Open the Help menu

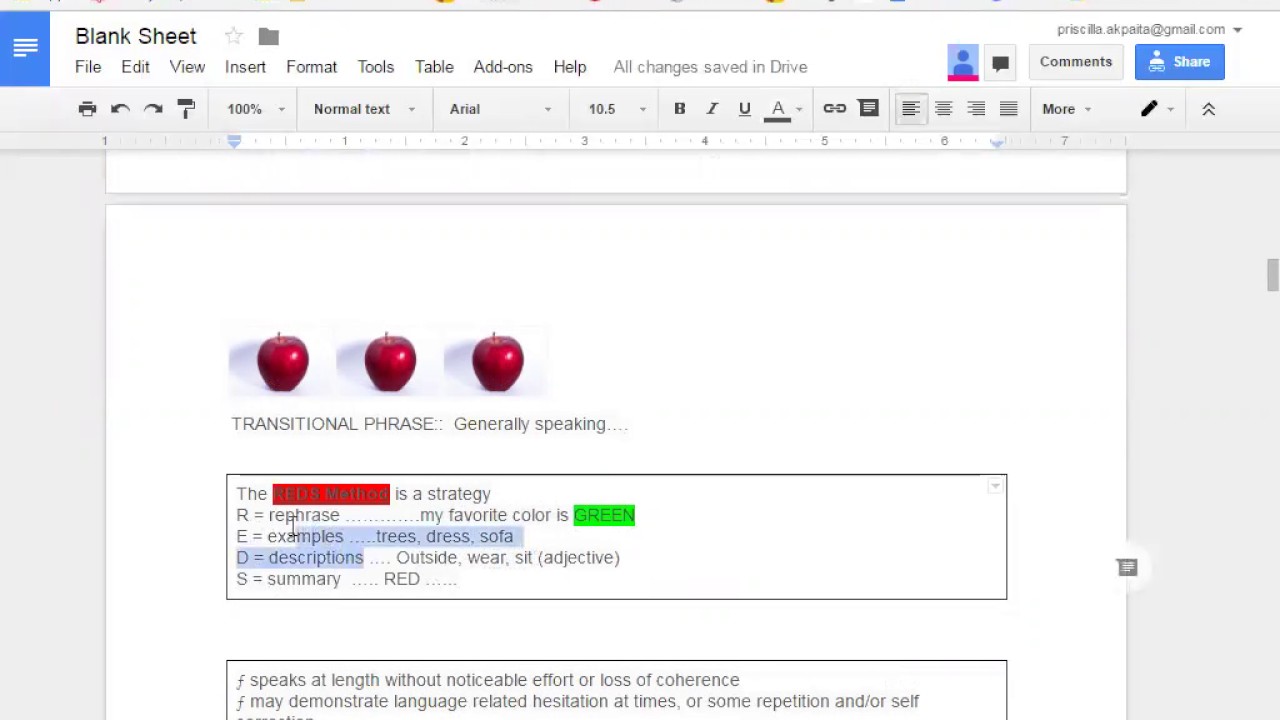point(570,67)
